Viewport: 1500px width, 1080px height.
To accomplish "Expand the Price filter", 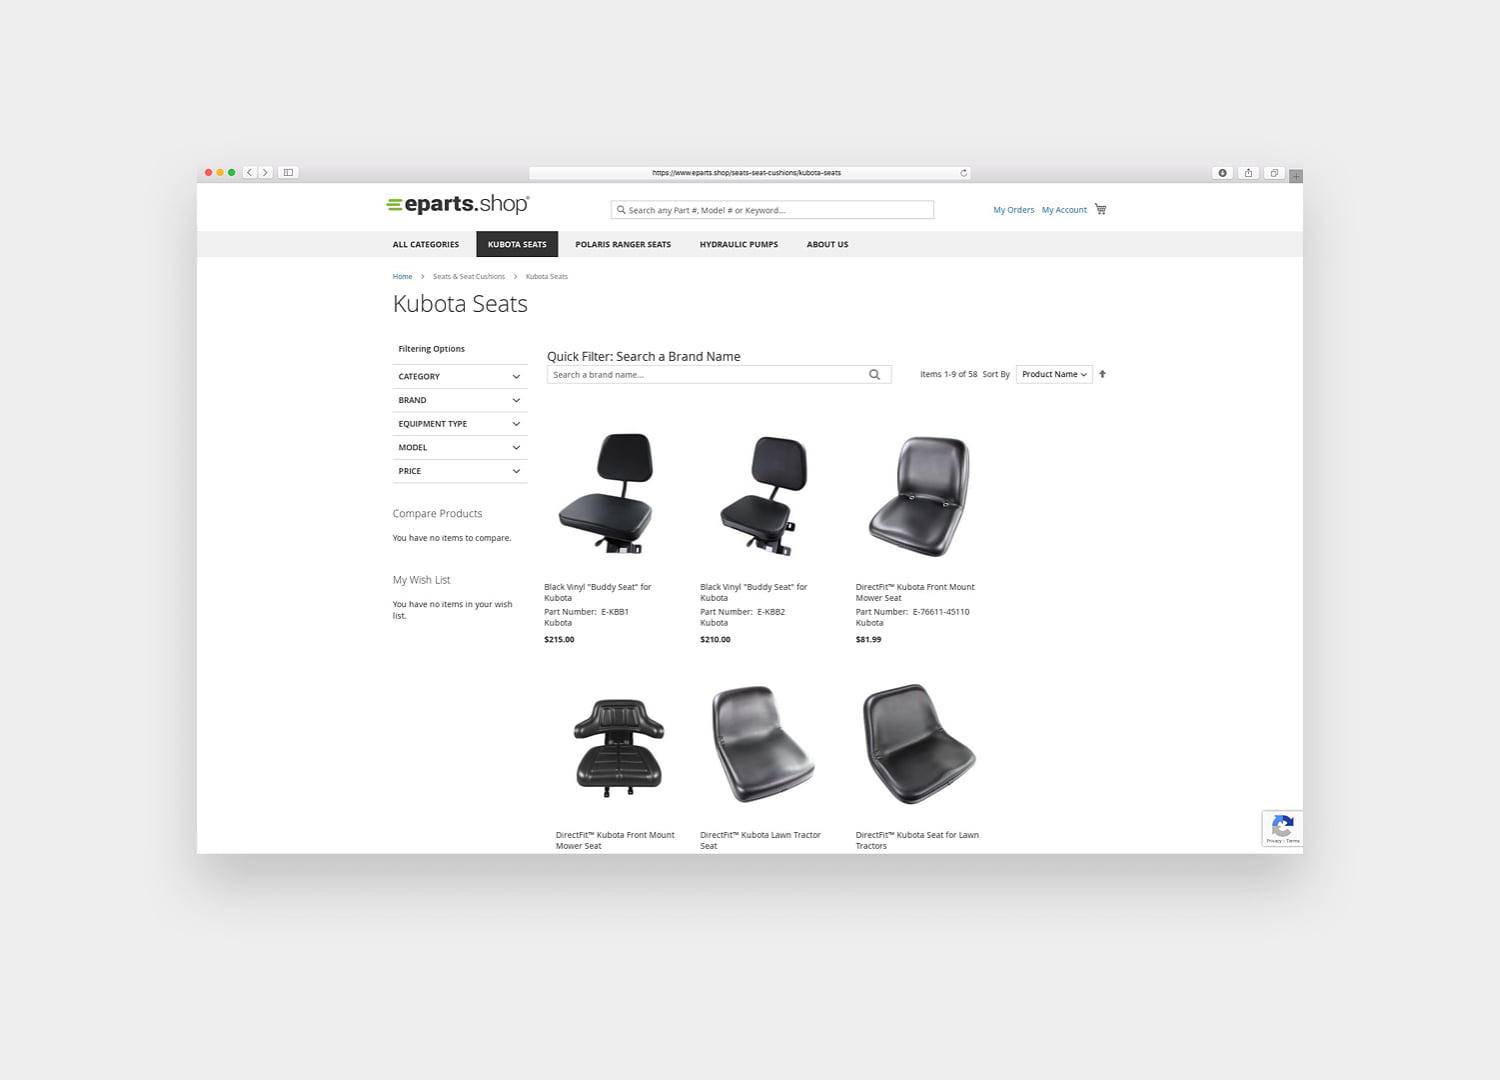I will point(459,471).
